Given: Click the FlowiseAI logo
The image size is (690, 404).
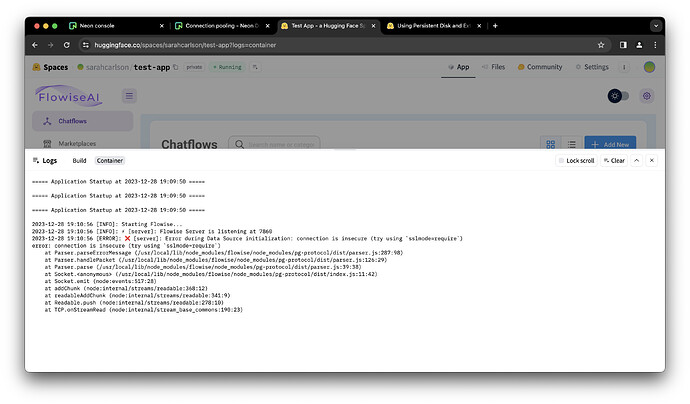Looking at the screenshot, I should [x=69, y=96].
